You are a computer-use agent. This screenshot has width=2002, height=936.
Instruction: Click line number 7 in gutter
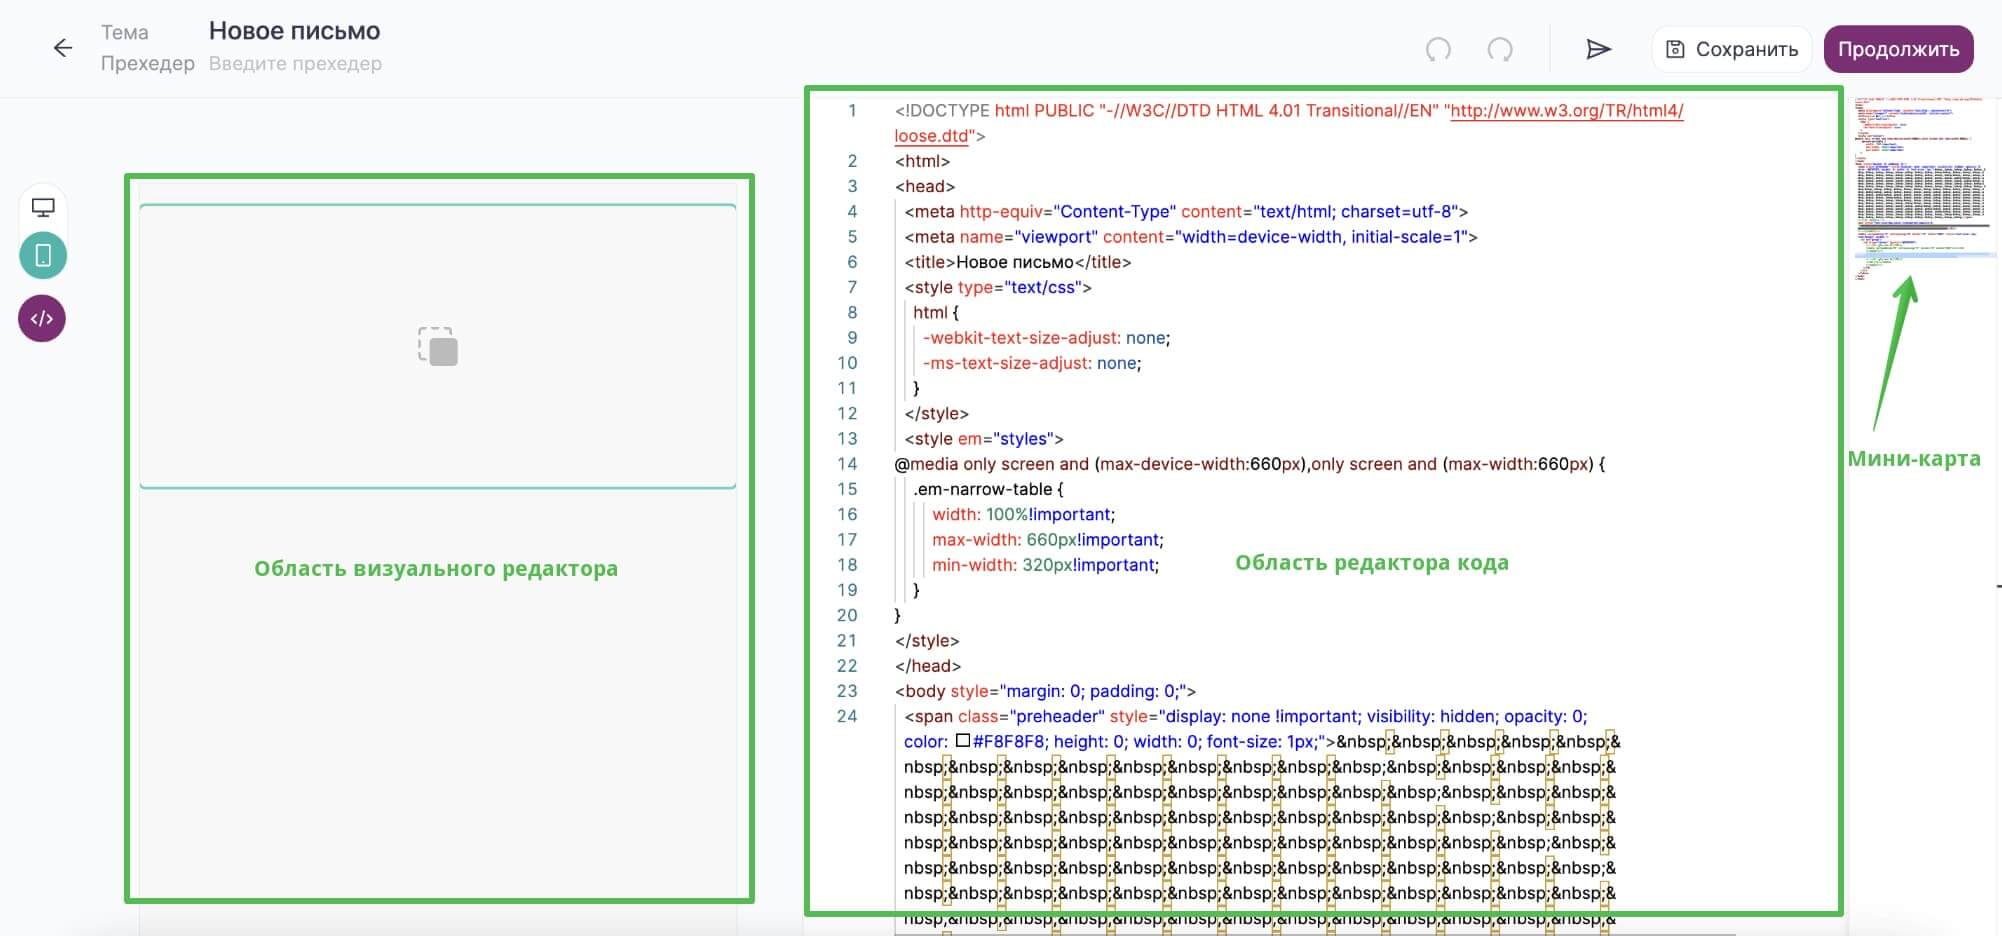(x=852, y=287)
